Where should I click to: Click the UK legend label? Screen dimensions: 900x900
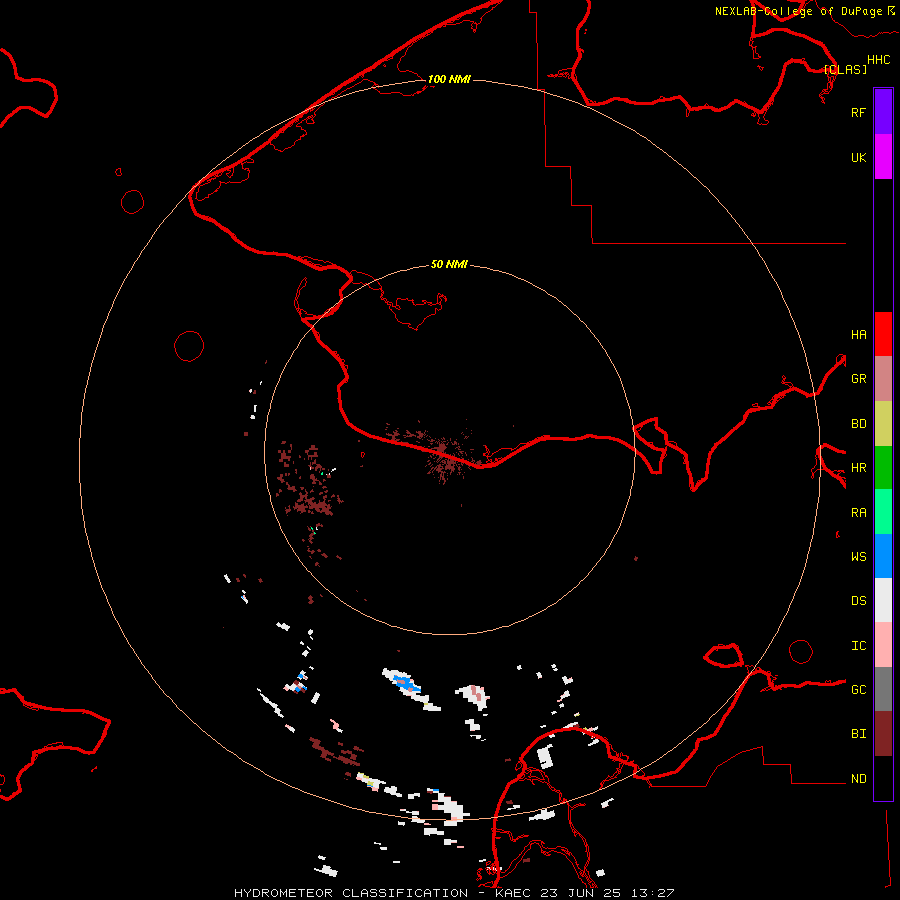click(858, 157)
